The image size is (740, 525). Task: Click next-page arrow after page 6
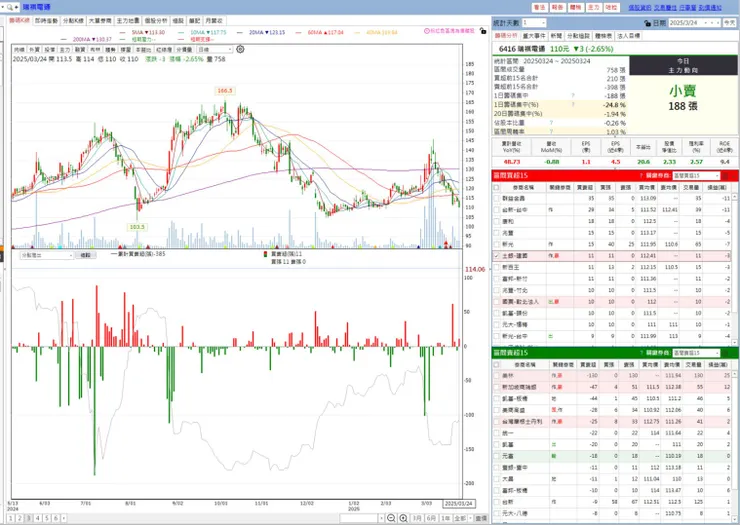[x=64, y=518]
